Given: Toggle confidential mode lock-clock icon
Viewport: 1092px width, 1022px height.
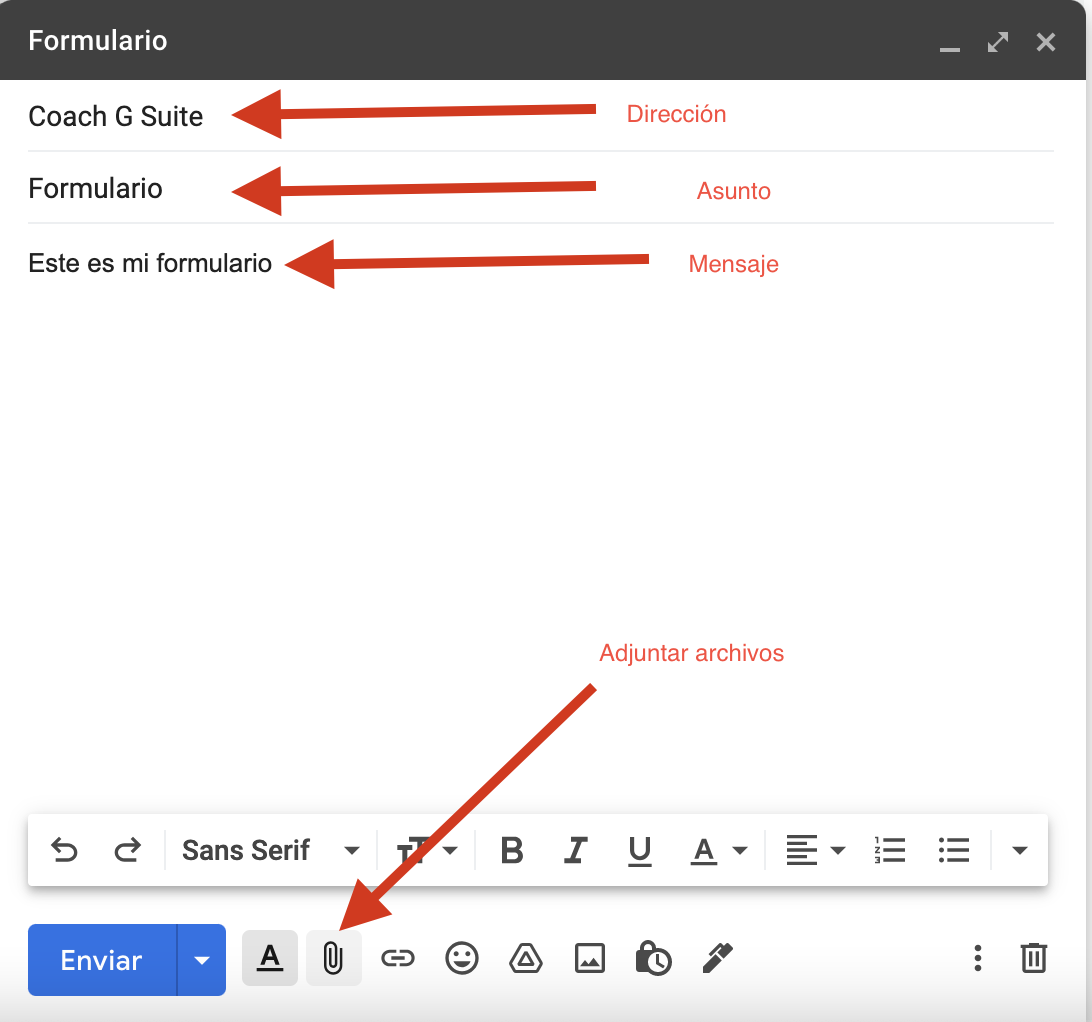Looking at the screenshot, I should tap(653, 958).
